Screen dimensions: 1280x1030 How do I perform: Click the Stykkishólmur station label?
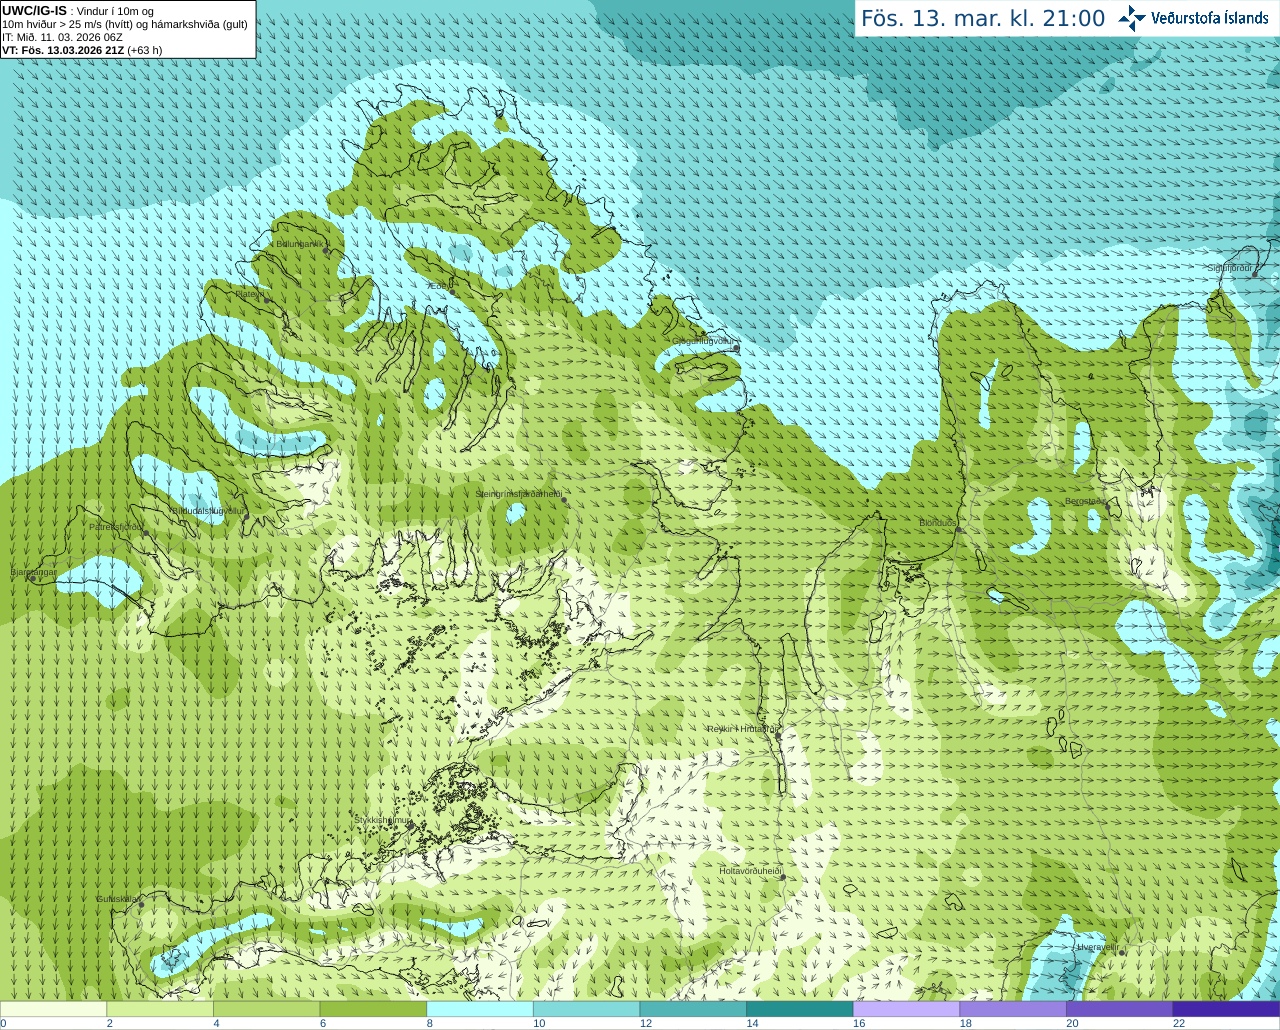[383, 820]
